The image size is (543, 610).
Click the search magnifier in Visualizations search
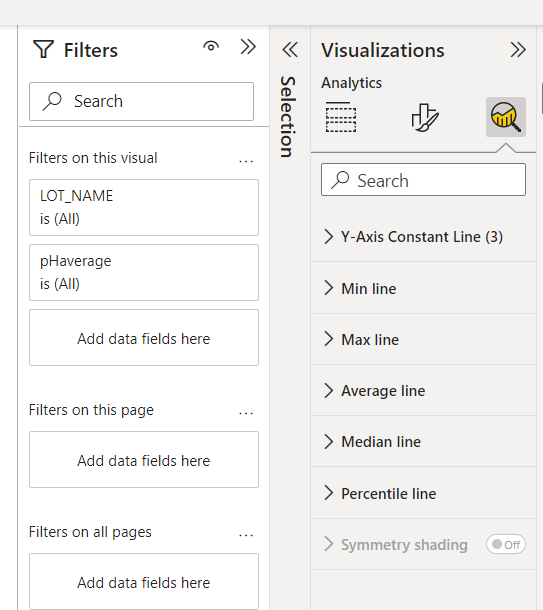pyautogui.click(x=340, y=180)
